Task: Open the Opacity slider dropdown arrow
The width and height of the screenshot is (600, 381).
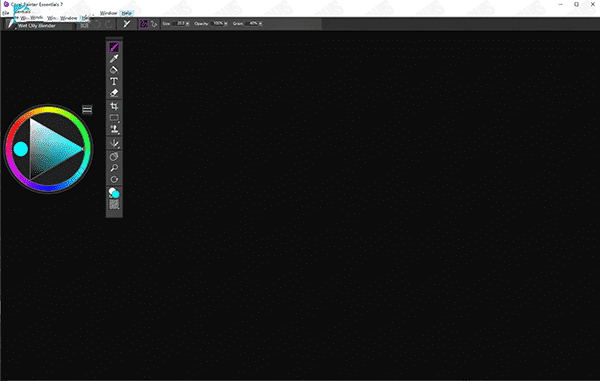Action: [226, 24]
